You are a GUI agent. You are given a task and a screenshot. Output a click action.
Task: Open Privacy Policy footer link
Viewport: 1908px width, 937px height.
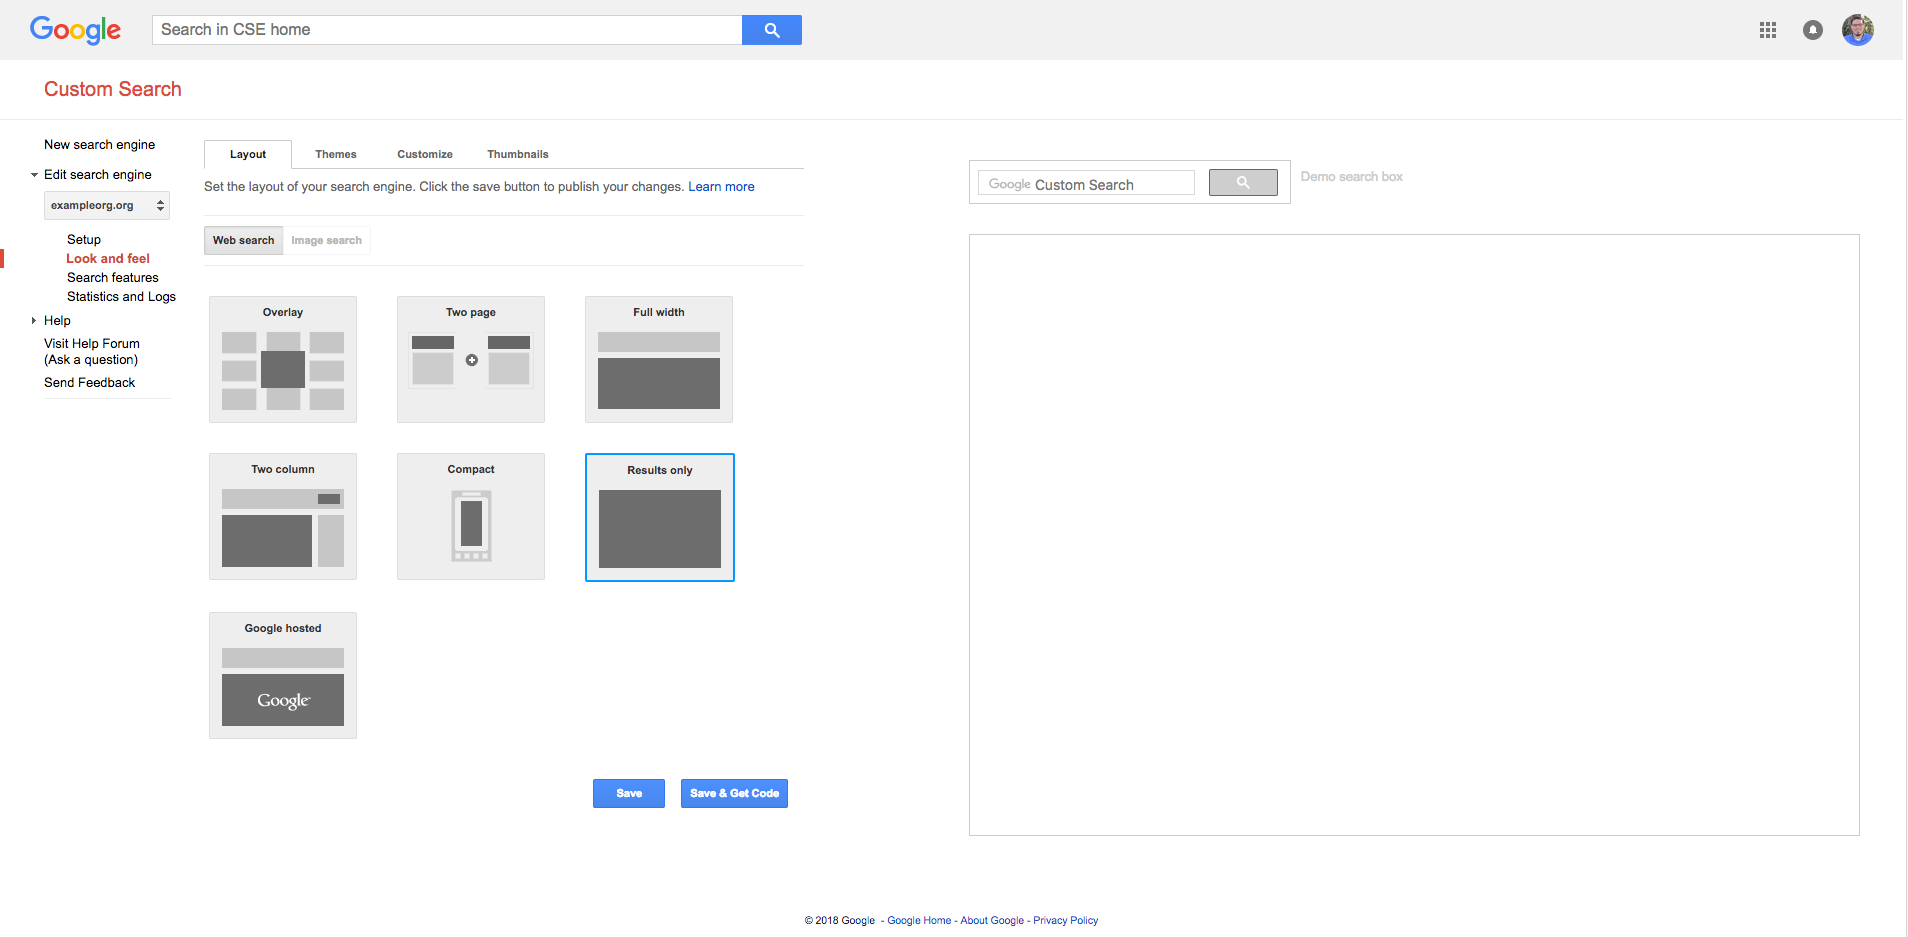(x=1065, y=921)
